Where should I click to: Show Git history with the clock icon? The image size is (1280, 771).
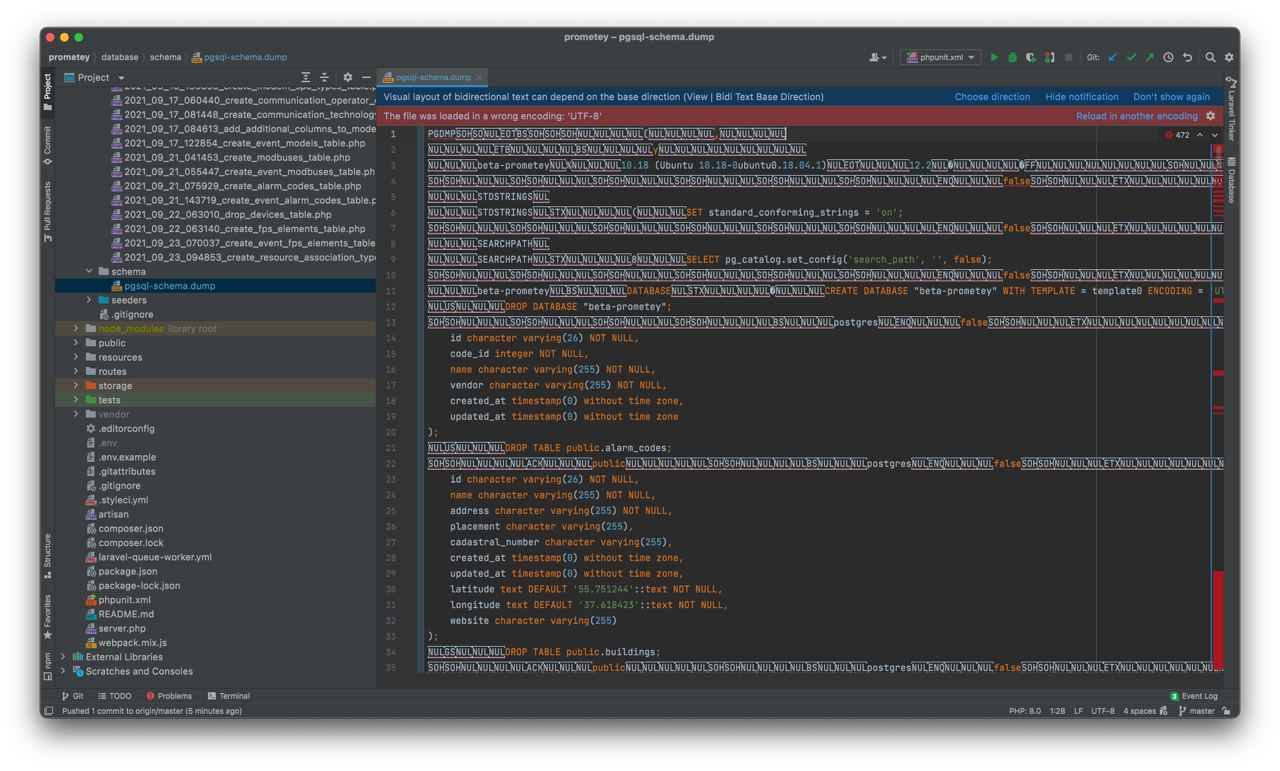pyautogui.click(x=1168, y=58)
